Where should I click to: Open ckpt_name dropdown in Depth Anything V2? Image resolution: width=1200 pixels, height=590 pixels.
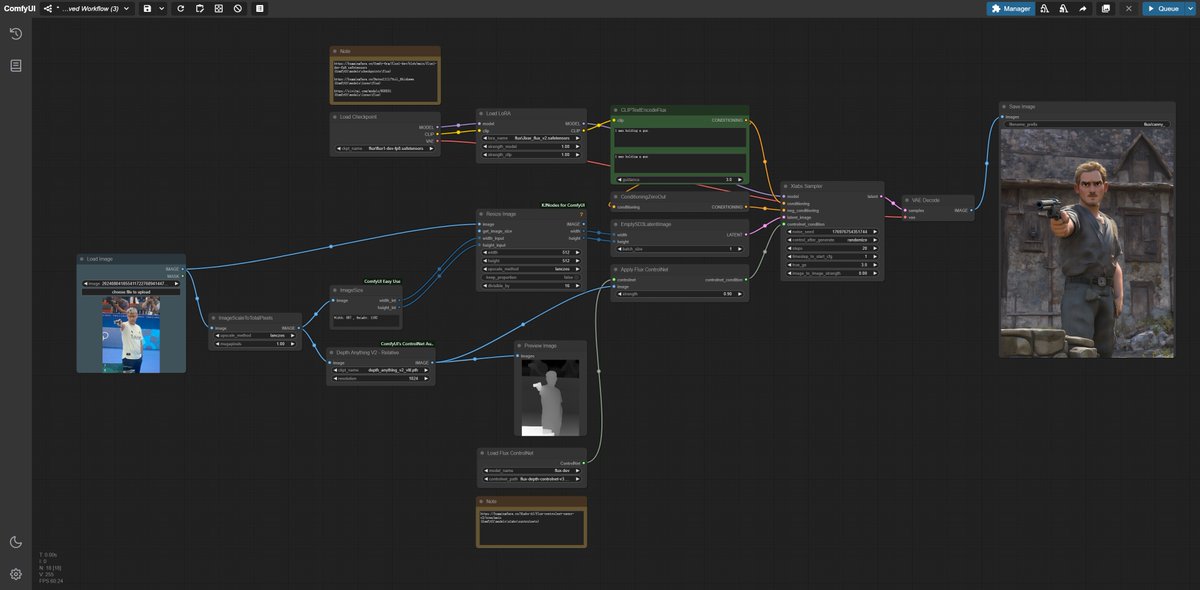pyautogui.click(x=381, y=370)
